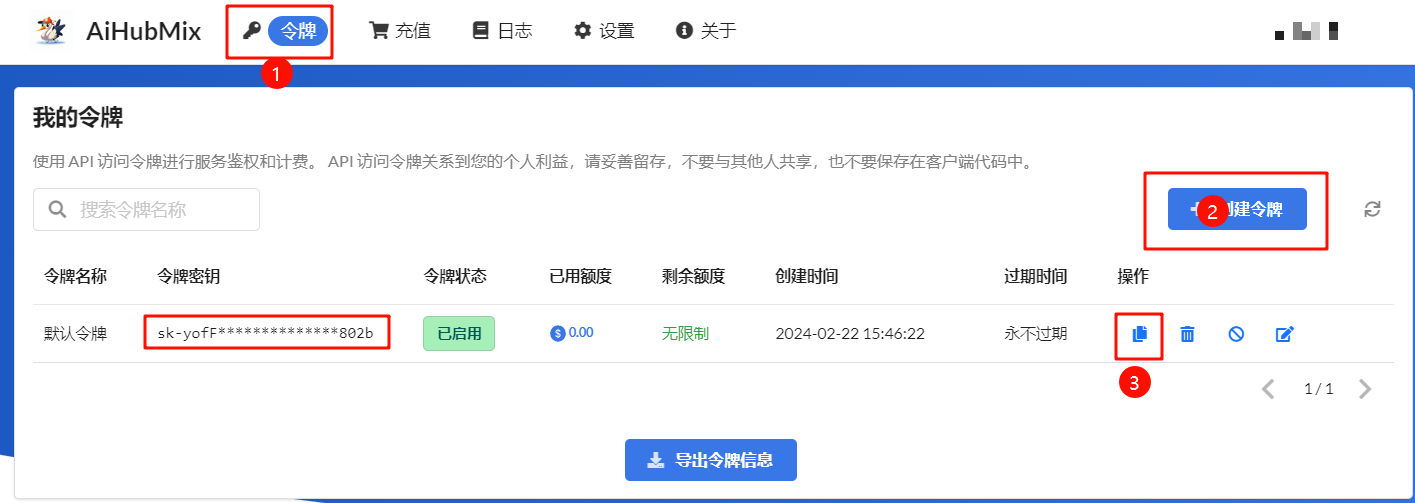Open the 充值 recharge page
The height and width of the screenshot is (503, 1415).
(x=400, y=31)
